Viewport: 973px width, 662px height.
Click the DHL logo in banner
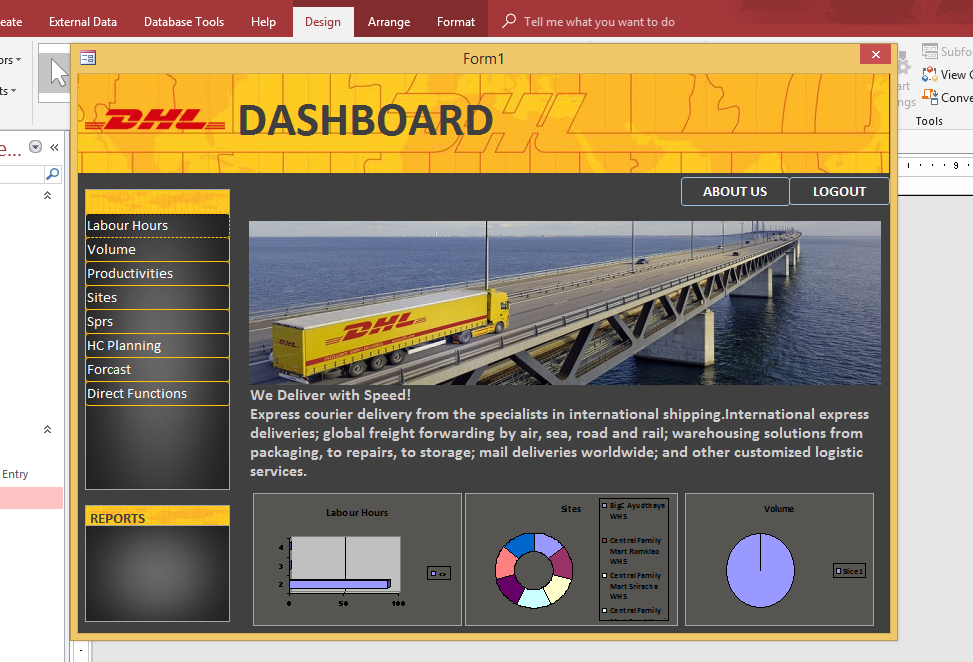point(155,120)
